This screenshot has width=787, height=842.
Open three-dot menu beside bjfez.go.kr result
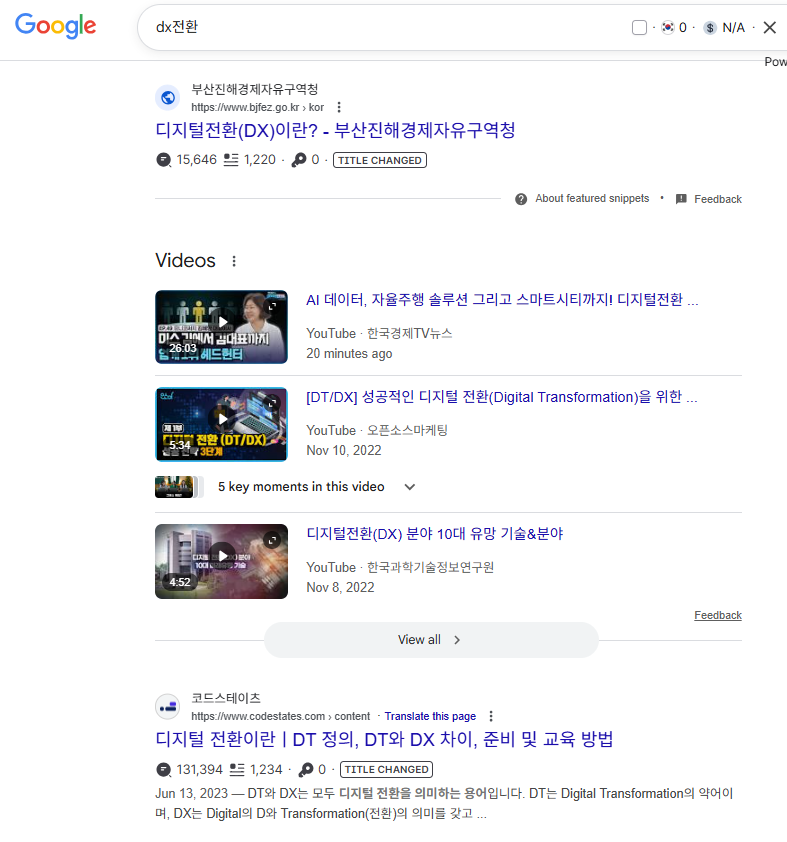pos(339,107)
